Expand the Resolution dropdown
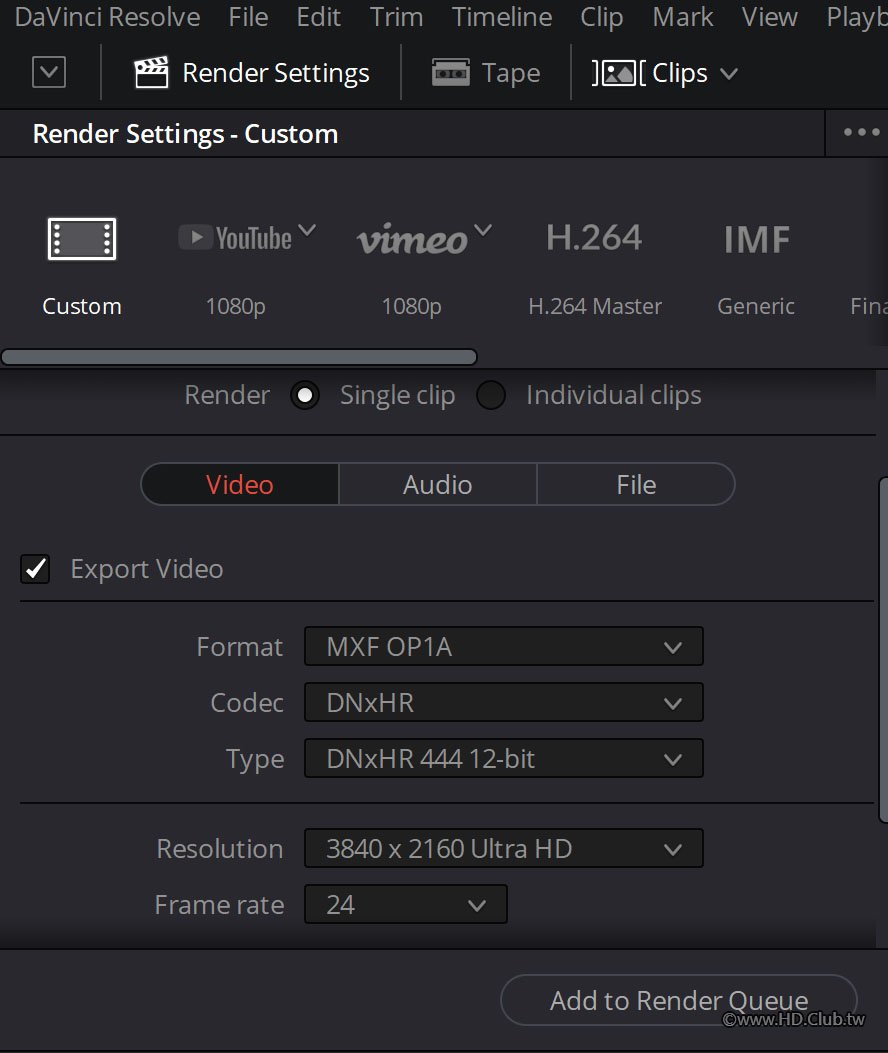The image size is (888, 1053). [x=503, y=849]
